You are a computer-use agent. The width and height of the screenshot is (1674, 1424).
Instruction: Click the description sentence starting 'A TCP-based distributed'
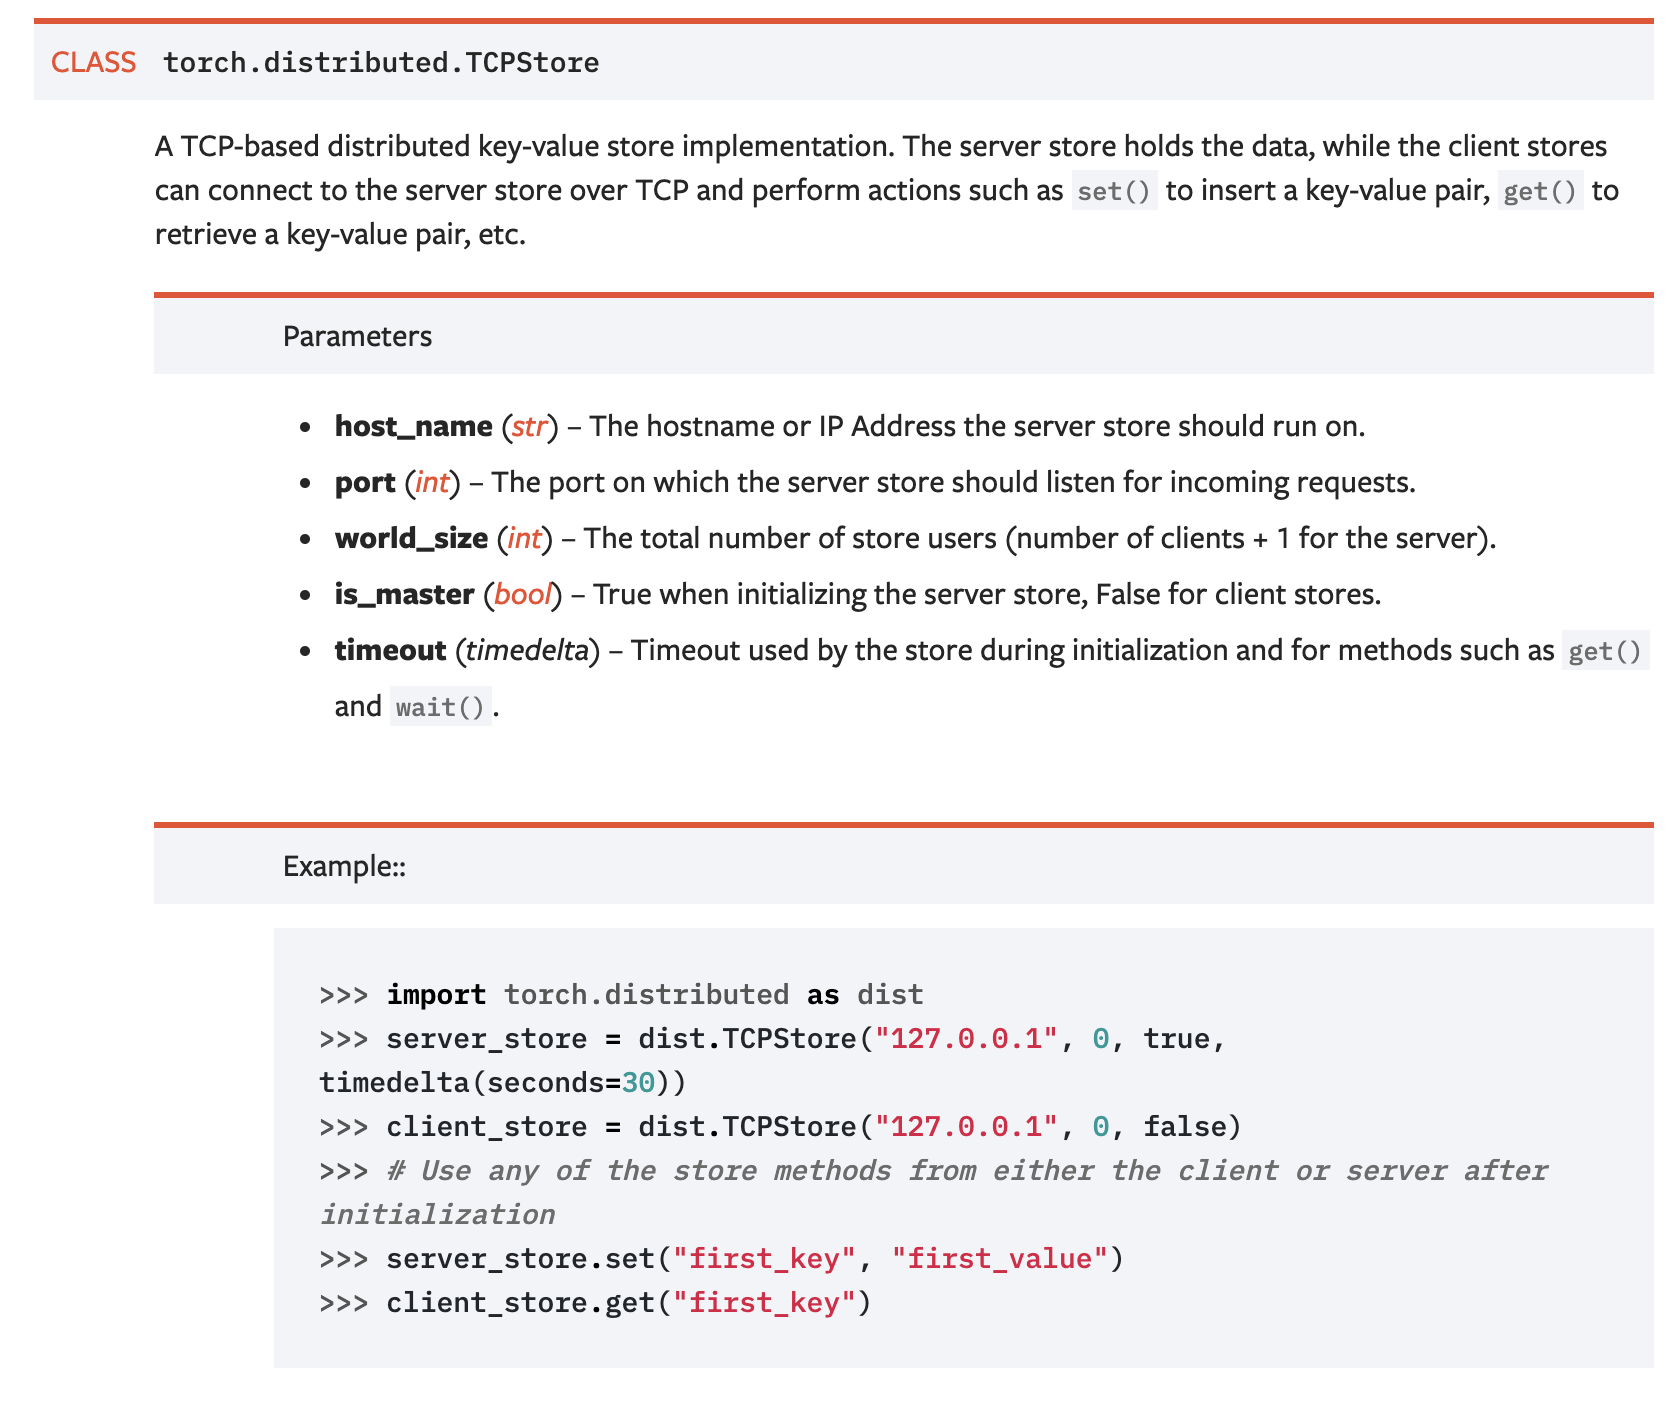click(x=526, y=147)
